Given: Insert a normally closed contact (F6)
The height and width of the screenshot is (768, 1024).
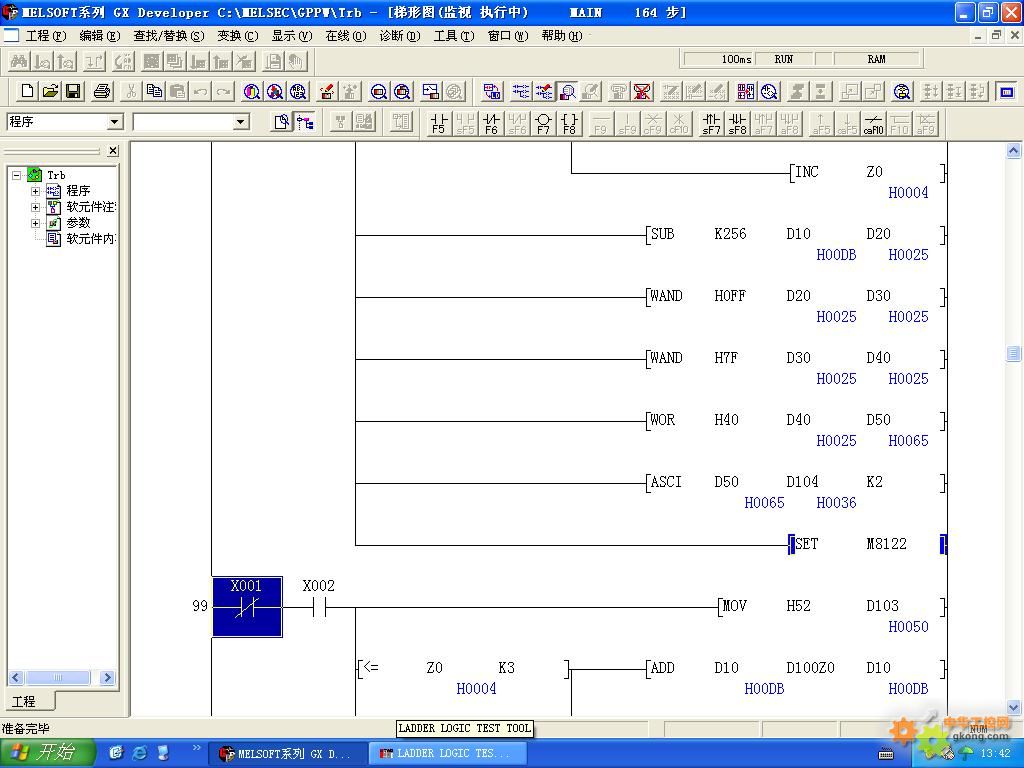Looking at the screenshot, I should (491, 122).
